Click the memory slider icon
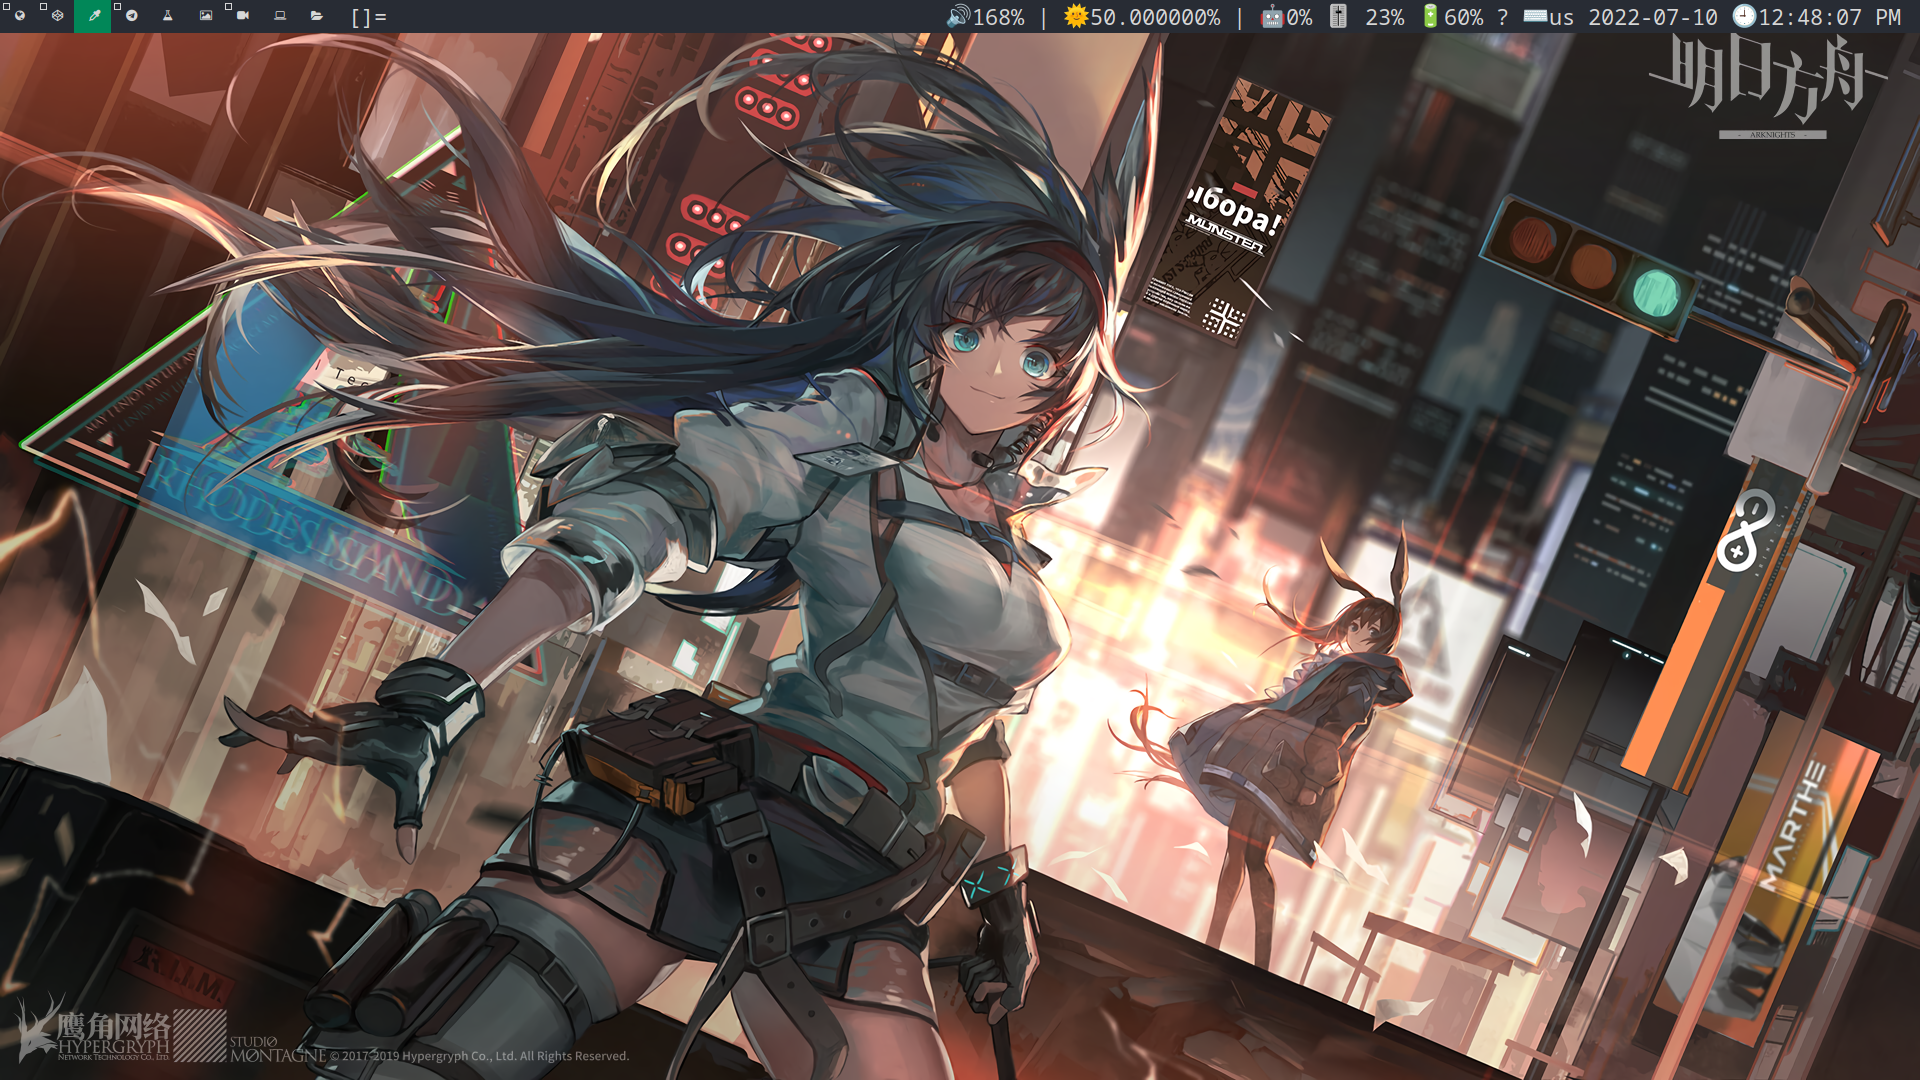 [x=1339, y=16]
